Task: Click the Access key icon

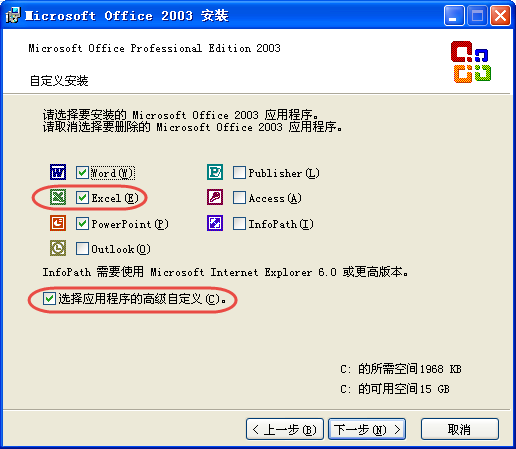Action: [x=215, y=197]
